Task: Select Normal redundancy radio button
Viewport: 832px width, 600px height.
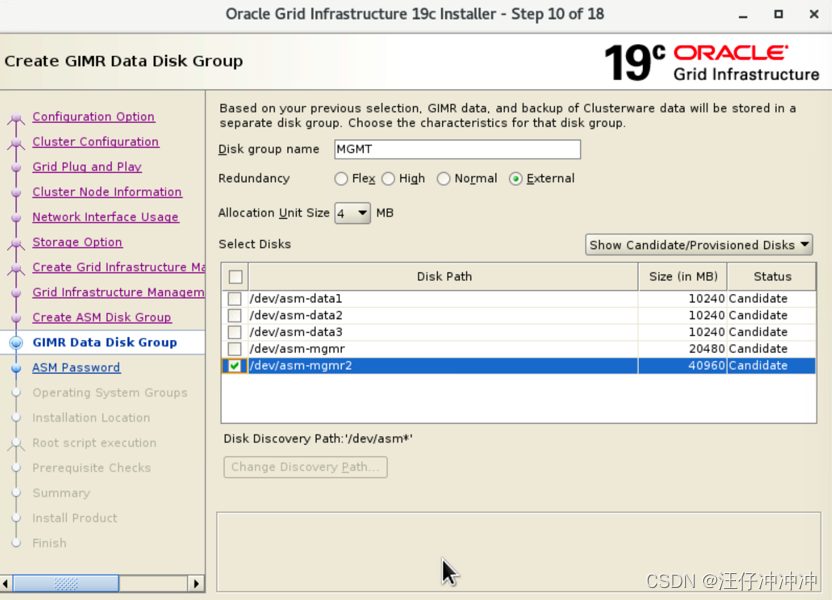Action: (444, 179)
